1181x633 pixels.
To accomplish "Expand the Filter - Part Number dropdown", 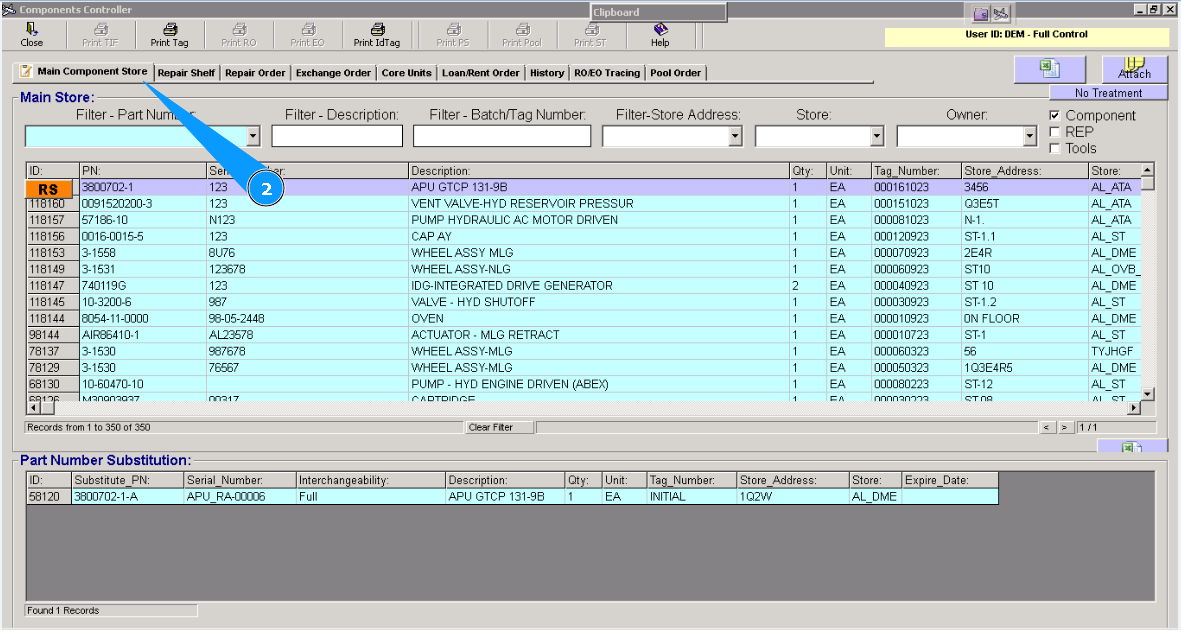I will 253,136.
